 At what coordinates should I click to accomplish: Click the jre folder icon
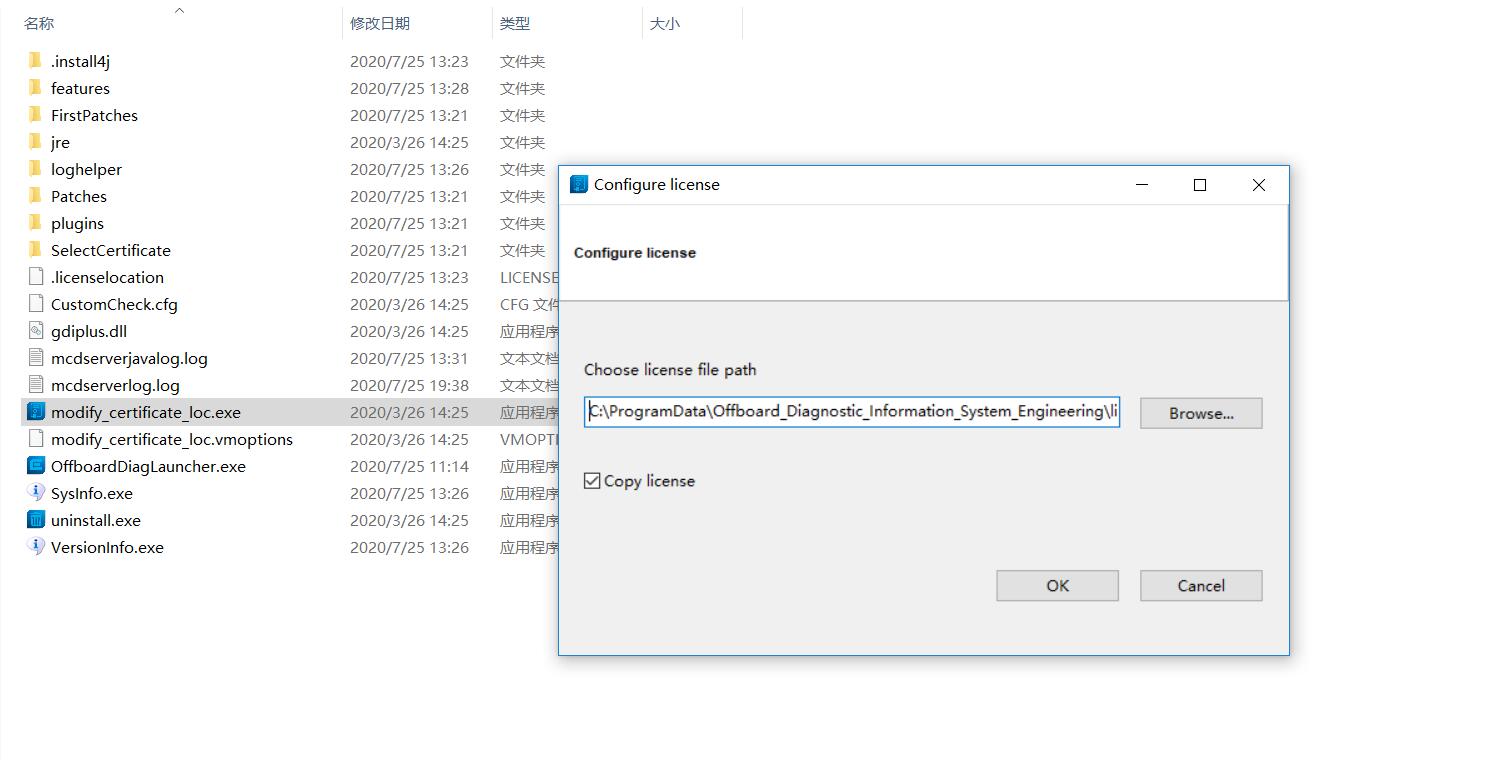click(x=36, y=142)
